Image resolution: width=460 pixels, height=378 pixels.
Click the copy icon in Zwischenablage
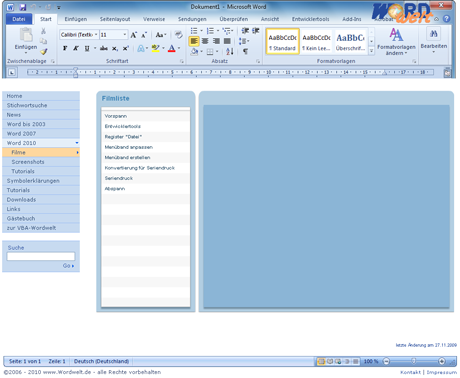click(x=43, y=41)
